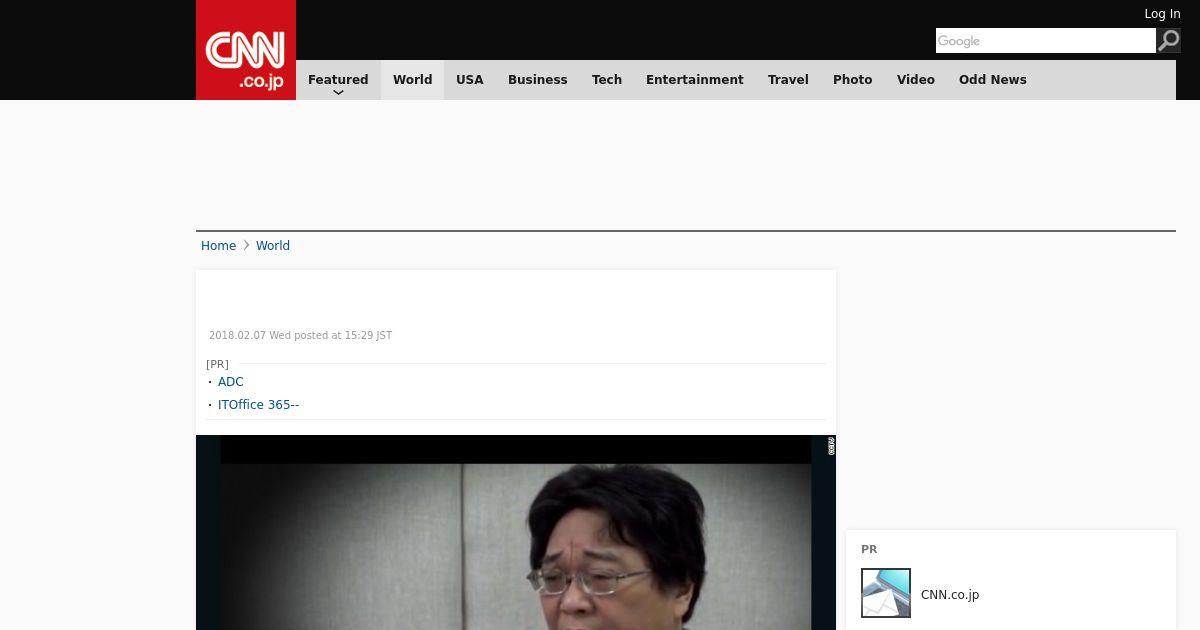Go to the USA section
The width and height of the screenshot is (1200, 630).
470,80
